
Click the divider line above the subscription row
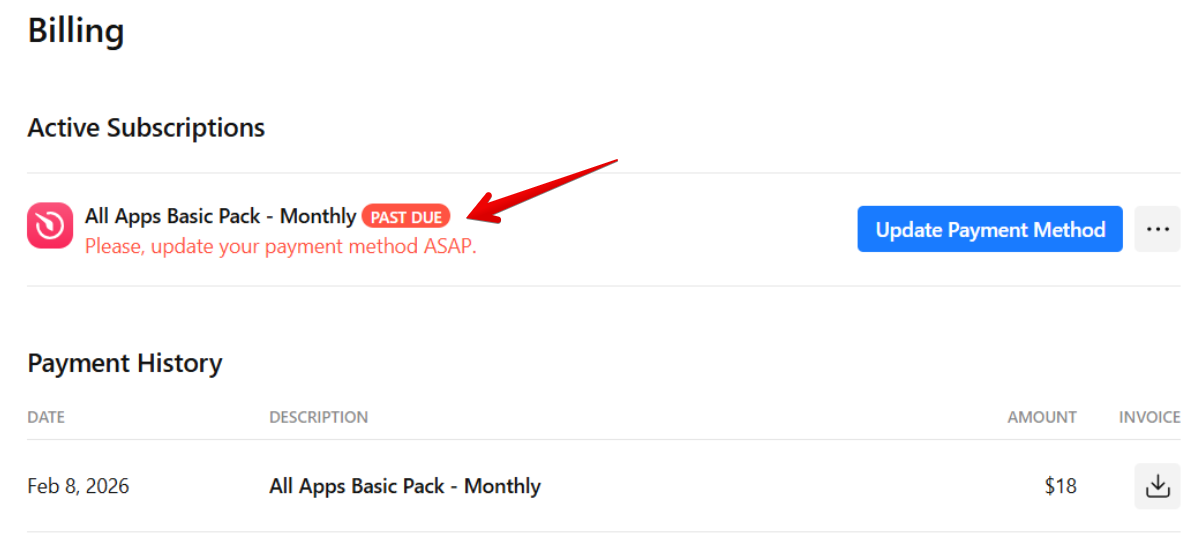coord(602,173)
